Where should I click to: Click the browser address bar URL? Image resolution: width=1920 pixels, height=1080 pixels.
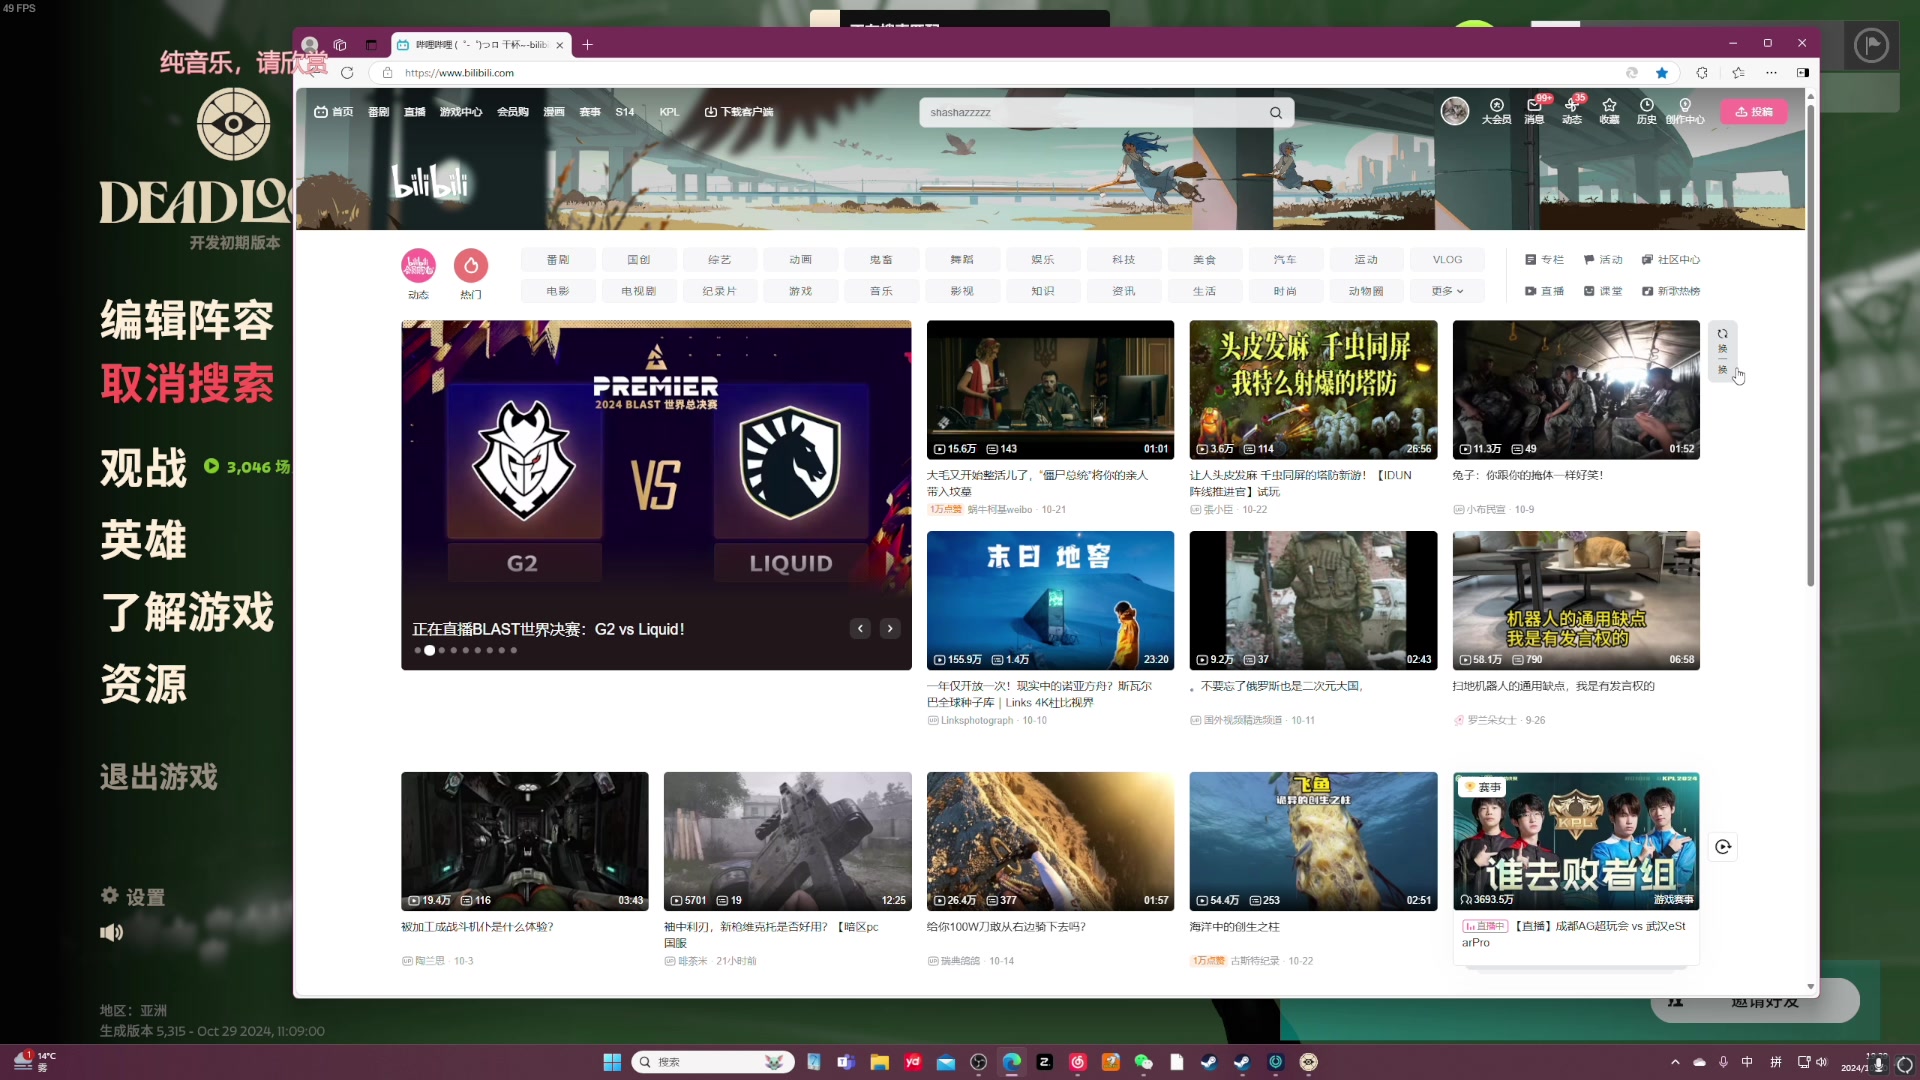[459, 73]
